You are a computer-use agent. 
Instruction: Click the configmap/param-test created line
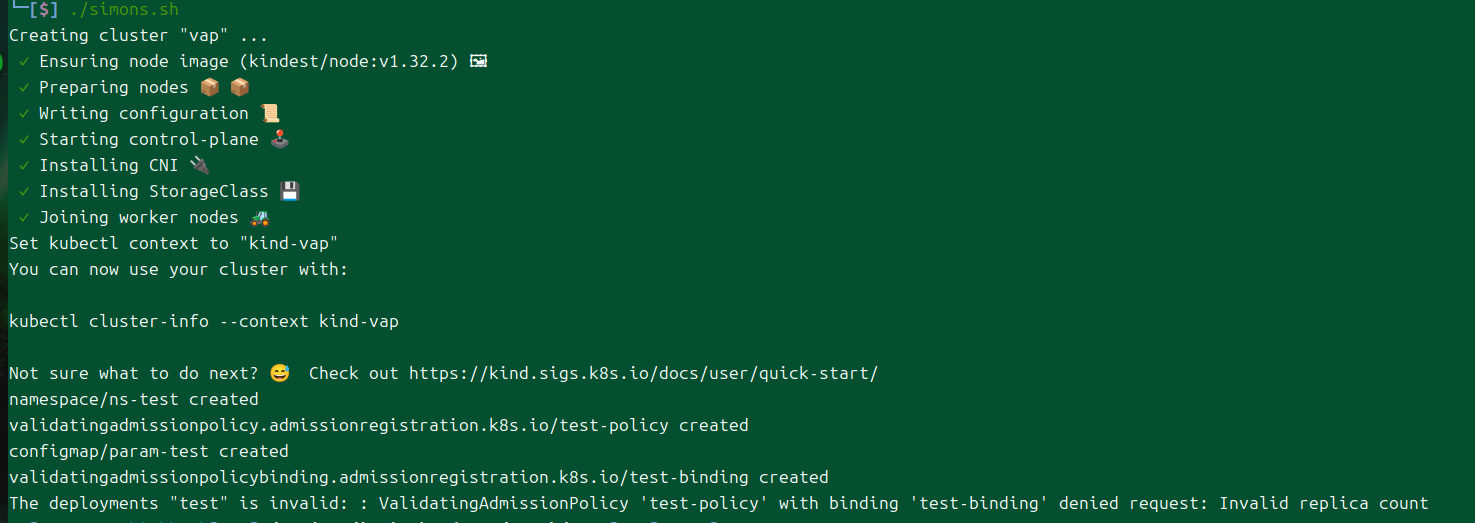click(149, 451)
